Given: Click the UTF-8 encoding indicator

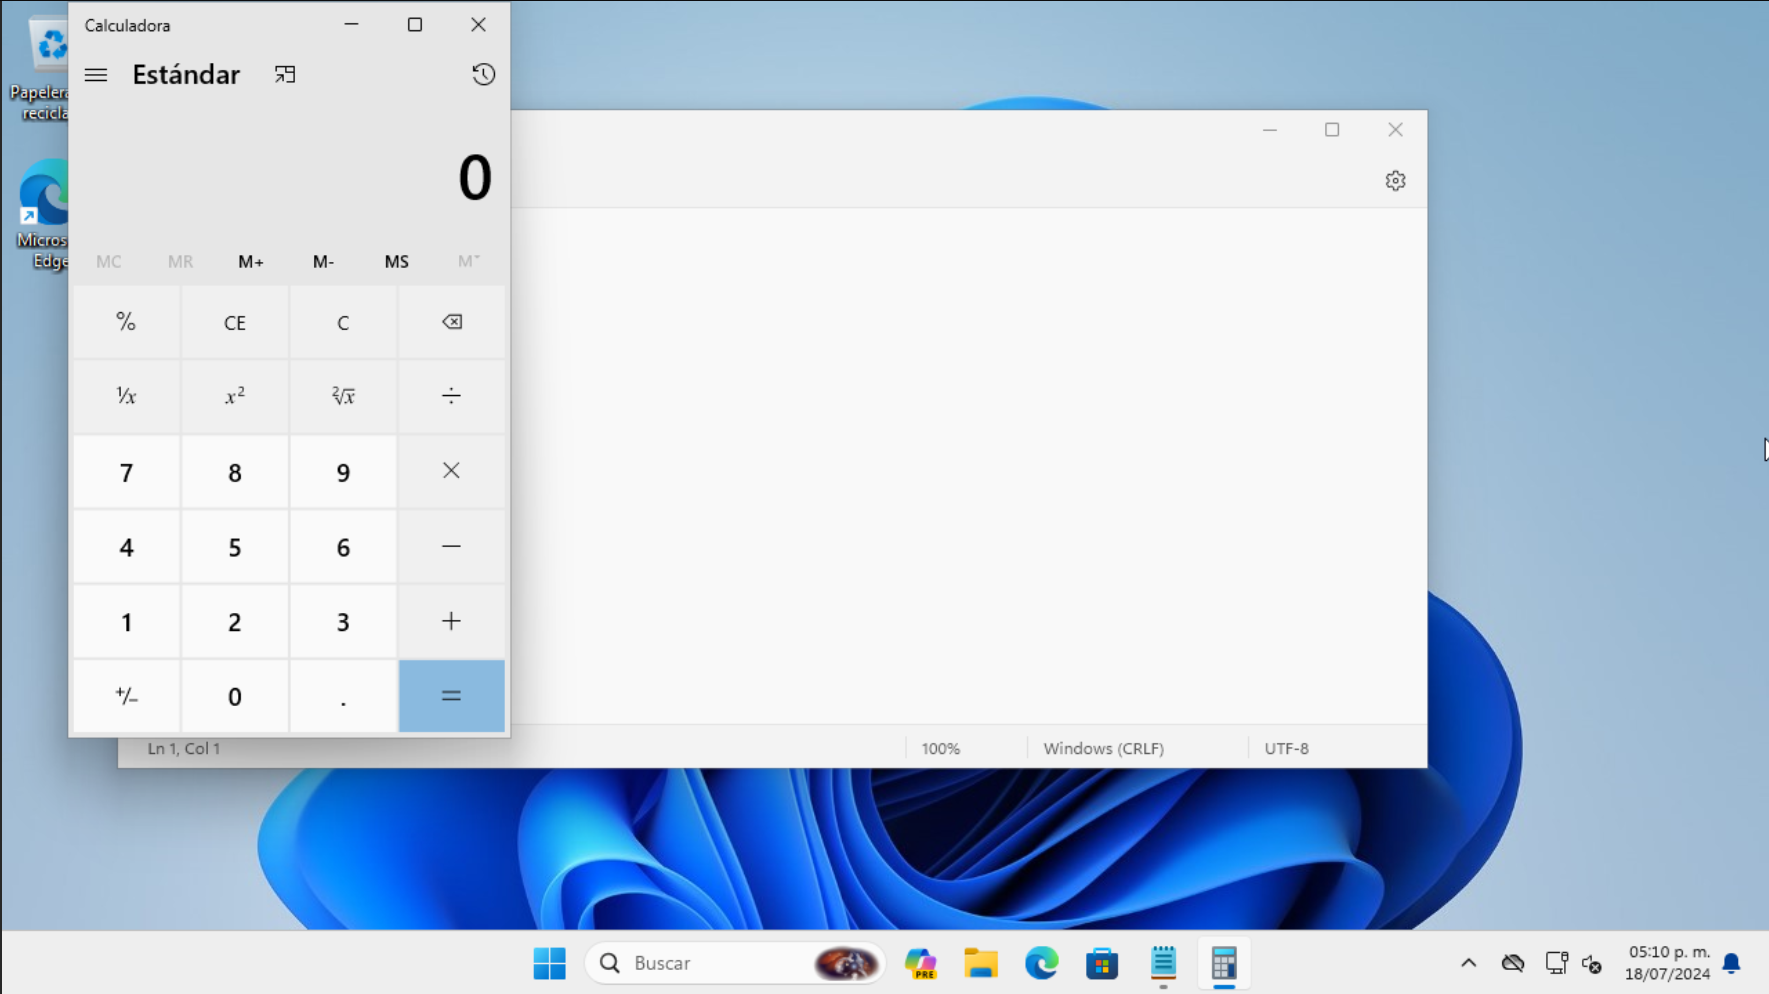Looking at the screenshot, I should pyautogui.click(x=1286, y=748).
